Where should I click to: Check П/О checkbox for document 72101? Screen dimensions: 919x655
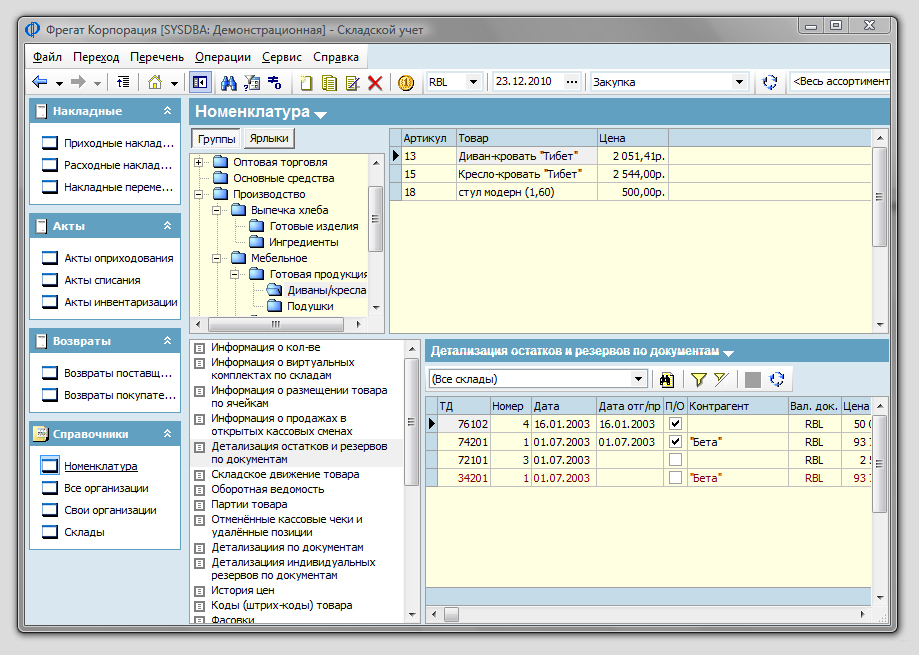click(675, 460)
